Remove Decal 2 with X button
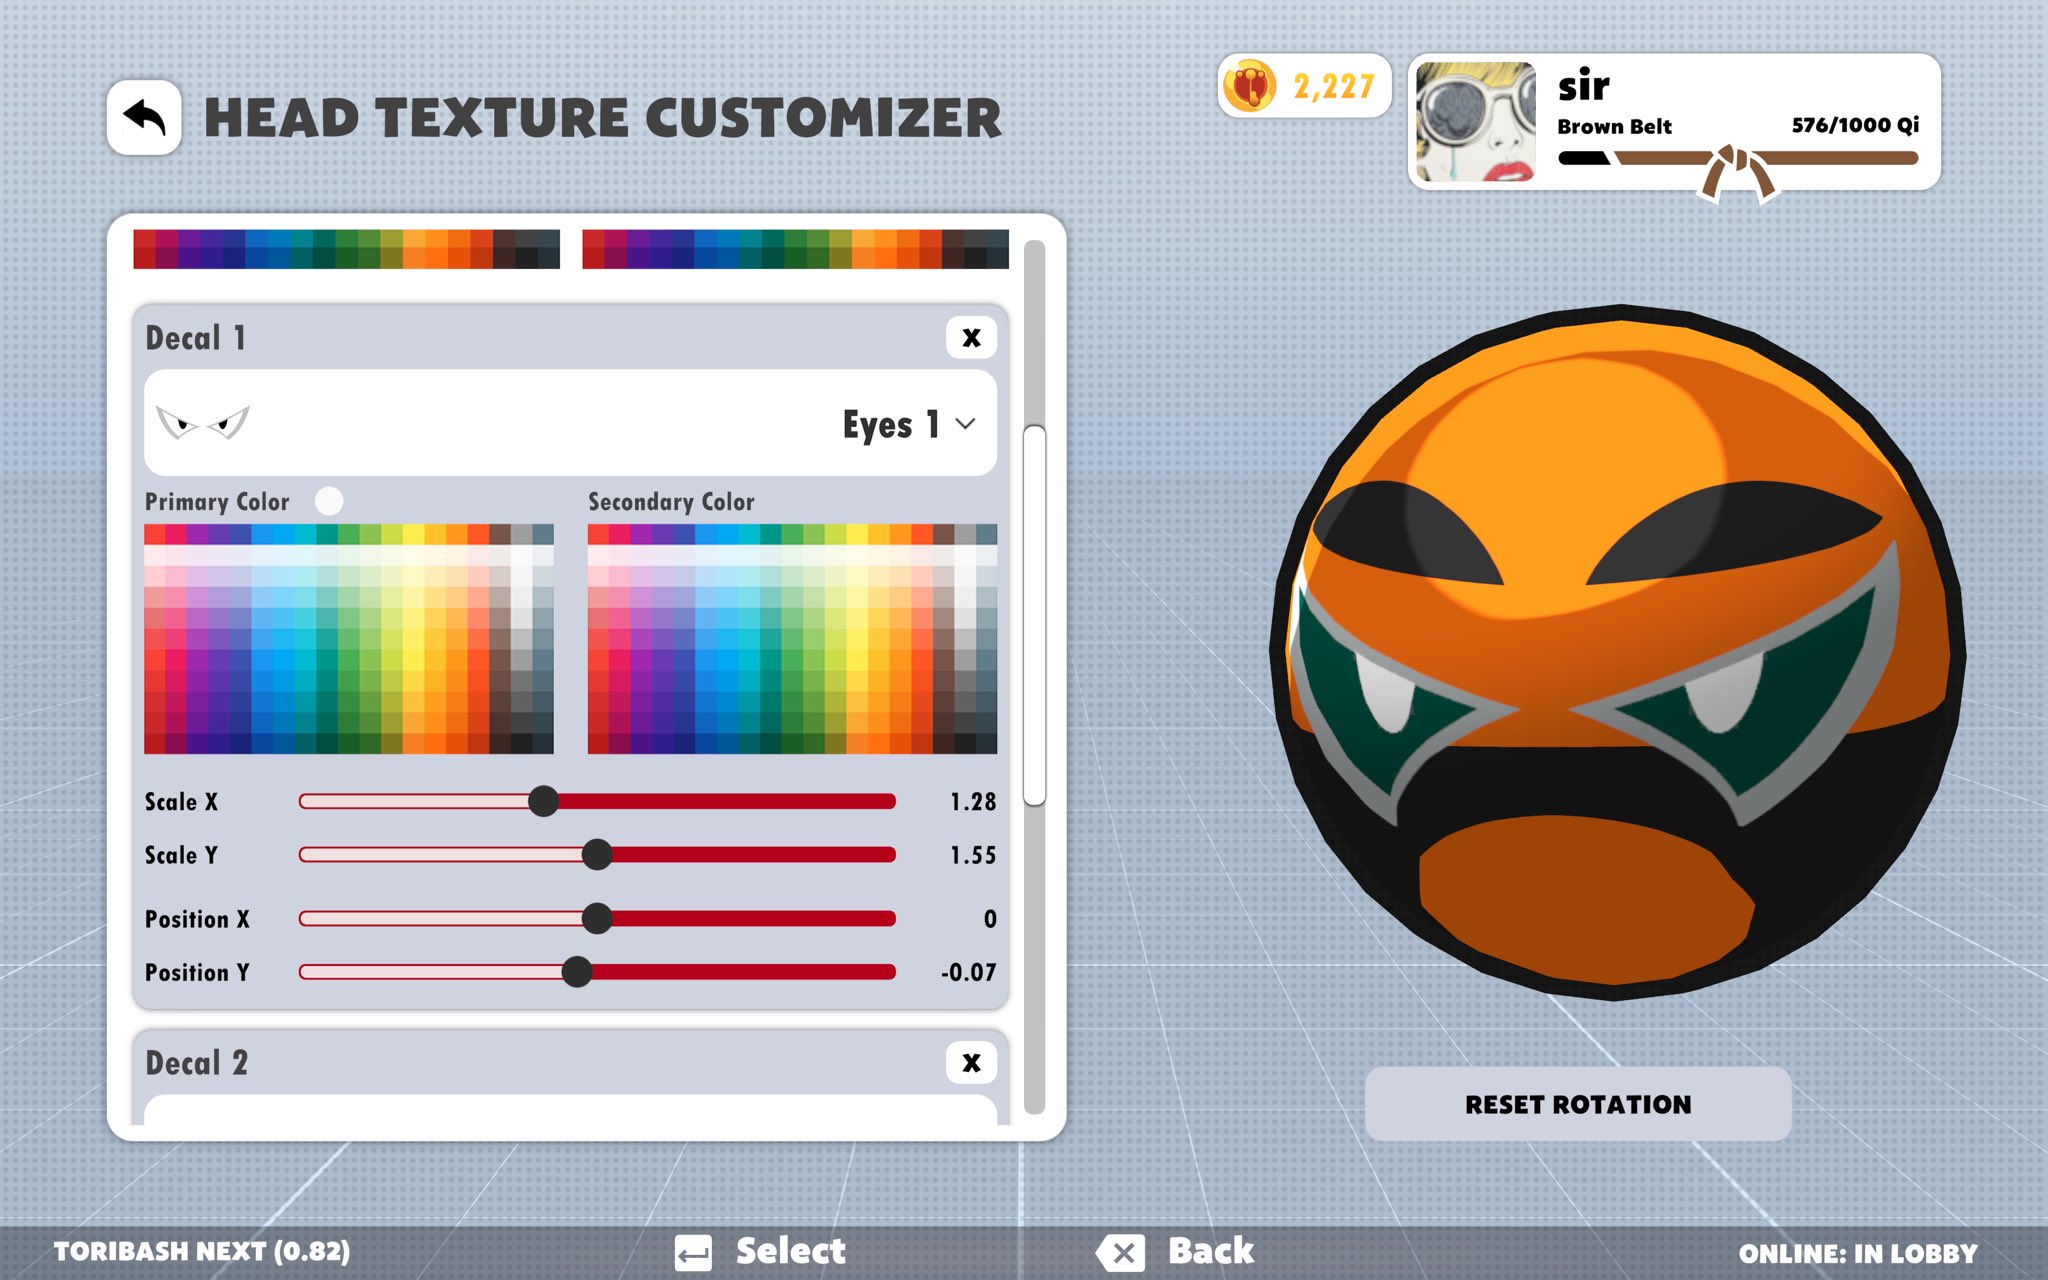The image size is (2048, 1280). click(970, 1063)
